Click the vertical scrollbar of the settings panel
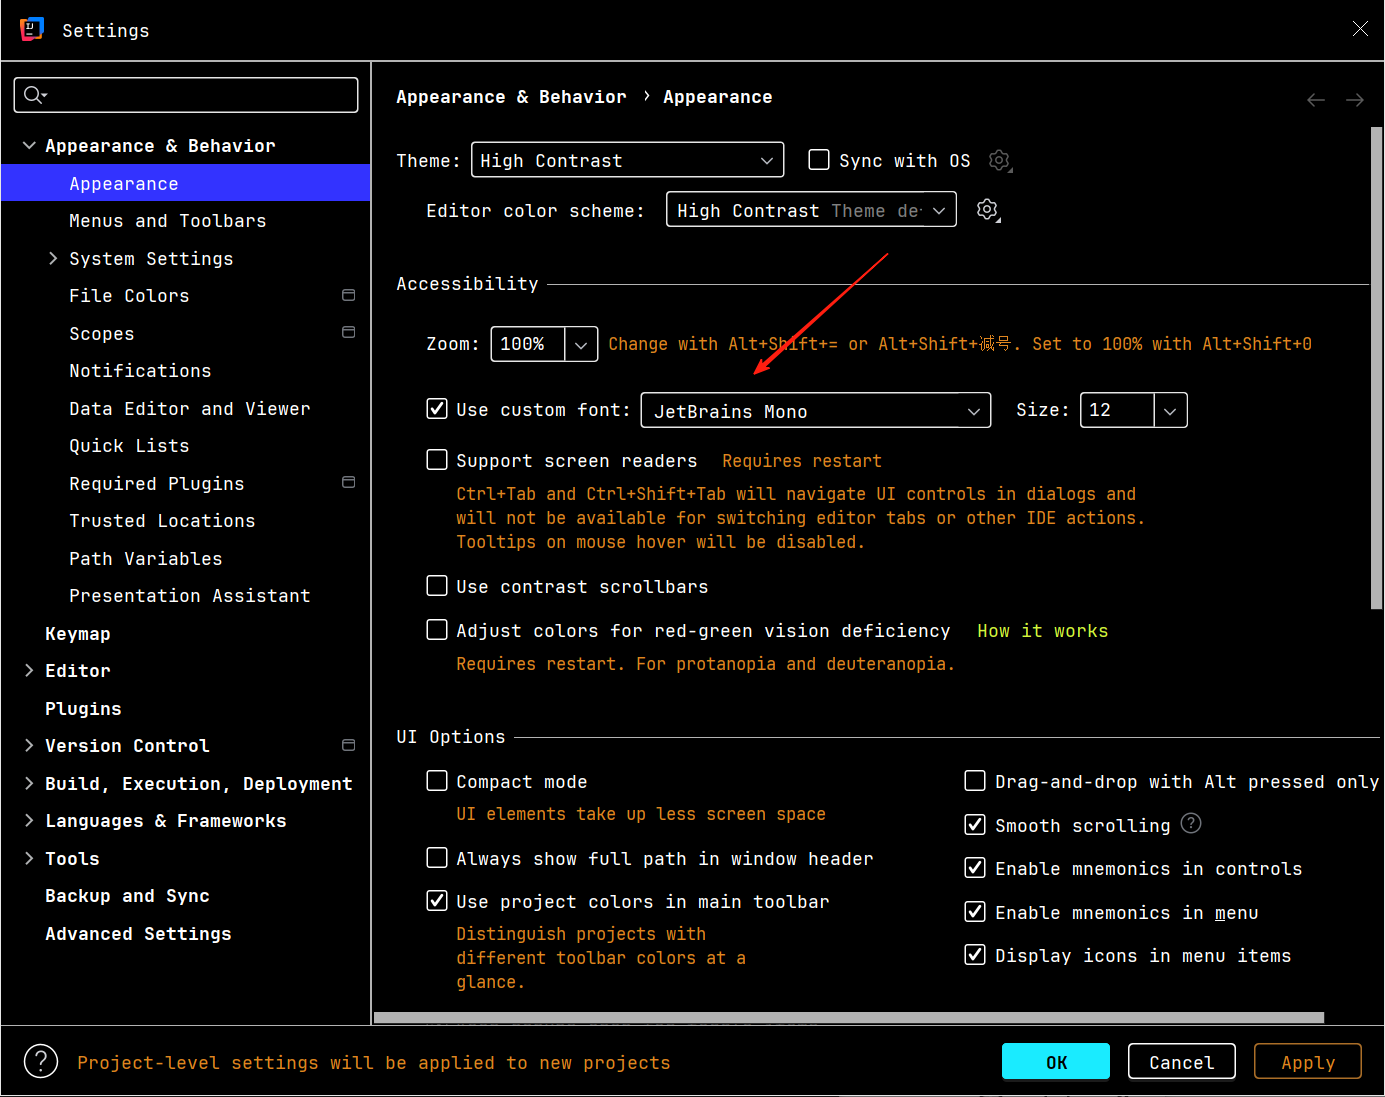The image size is (1385, 1097). (1376, 370)
